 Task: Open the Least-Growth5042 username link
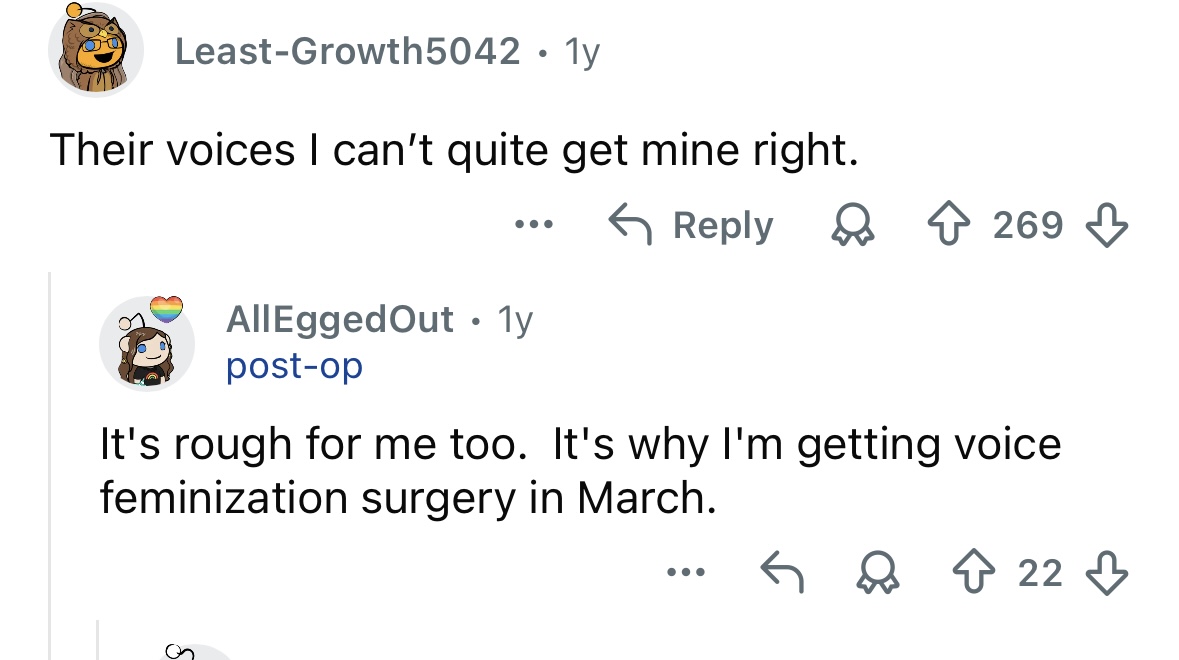pos(347,51)
